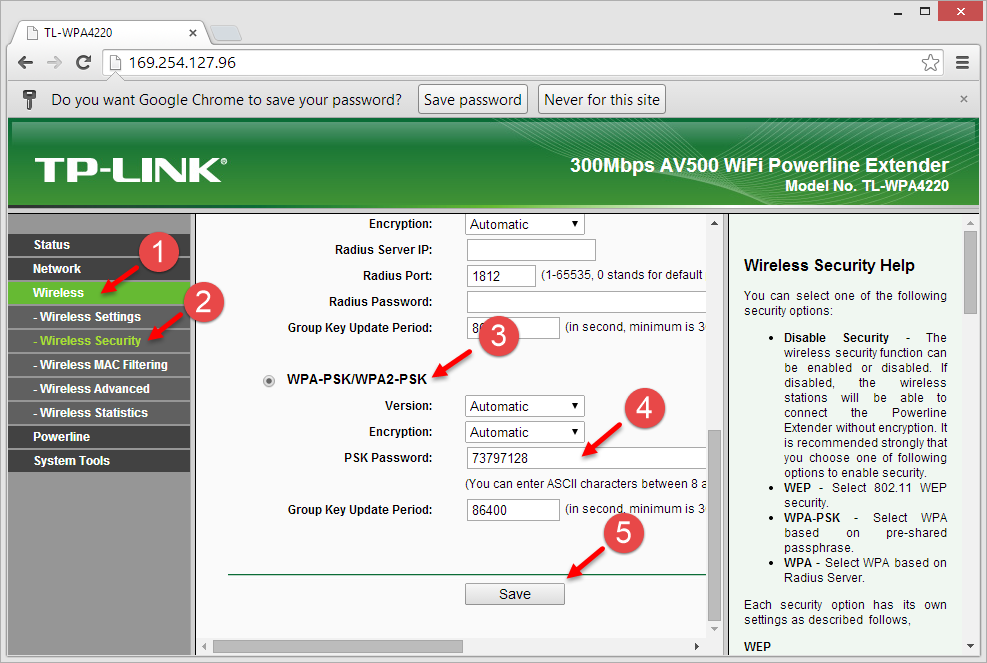Click the PSK Password field

pyautogui.click(x=586, y=458)
